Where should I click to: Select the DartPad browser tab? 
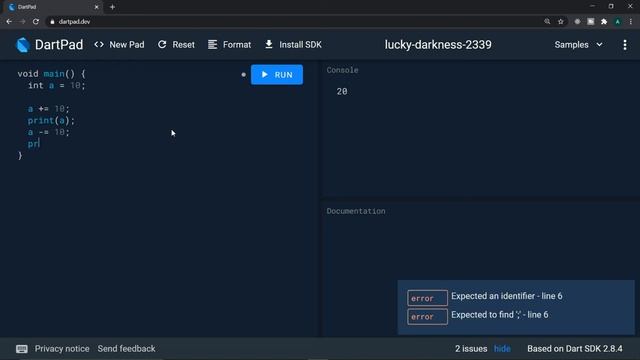point(53,7)
